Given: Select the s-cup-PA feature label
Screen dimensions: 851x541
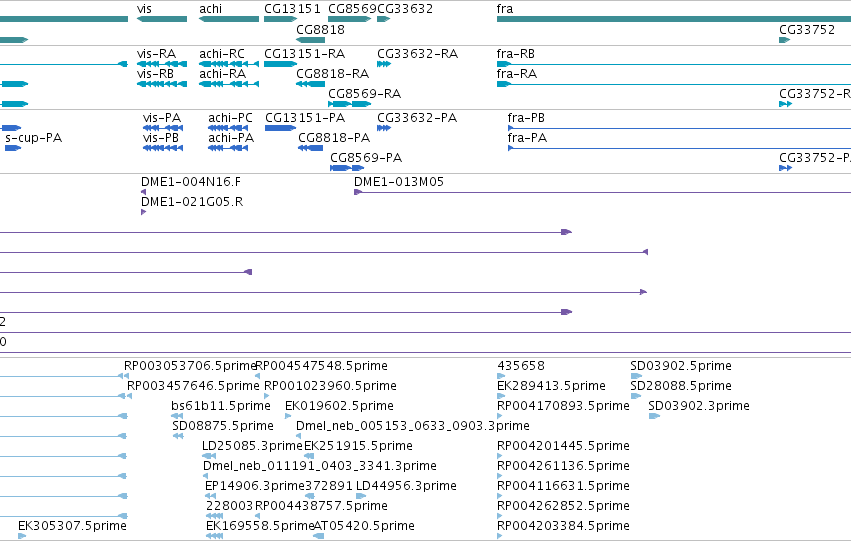Looking at the screenshot, I should point(33,138).
